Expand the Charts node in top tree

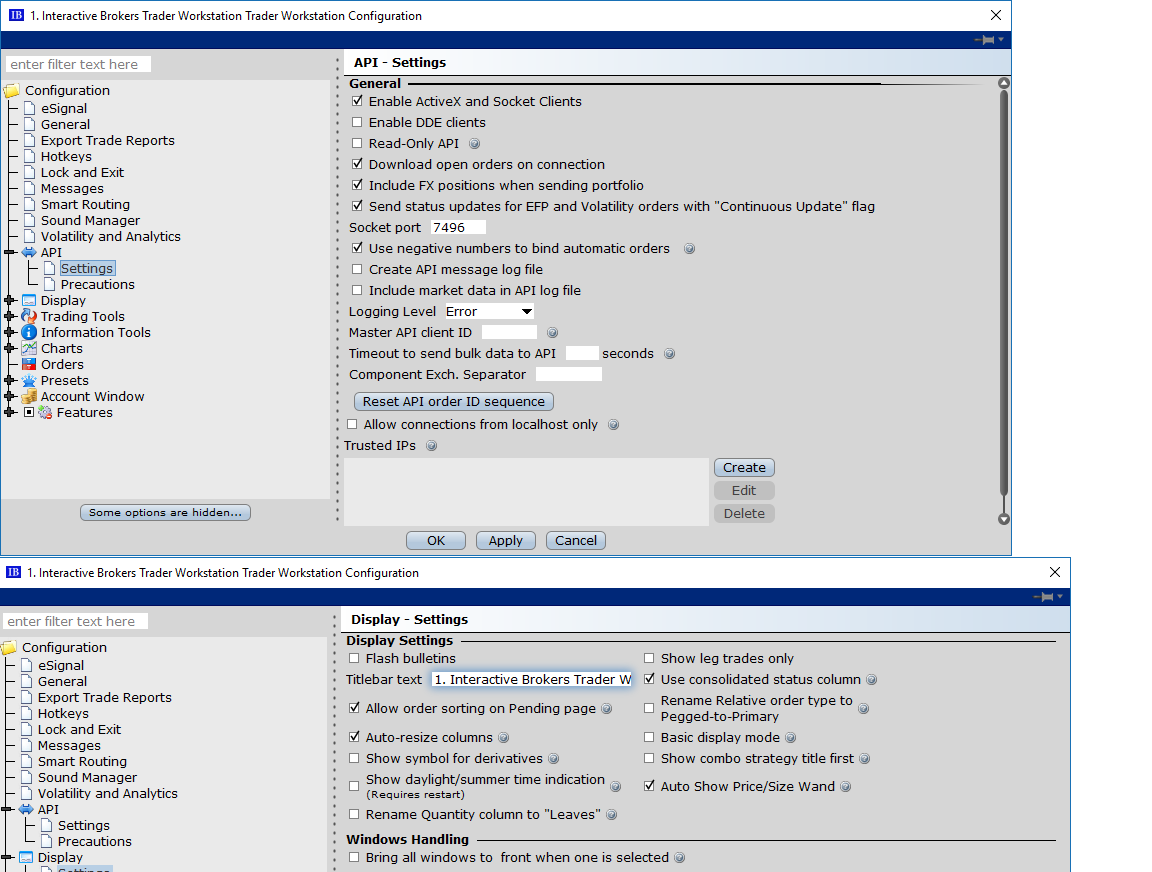point(10,348)
